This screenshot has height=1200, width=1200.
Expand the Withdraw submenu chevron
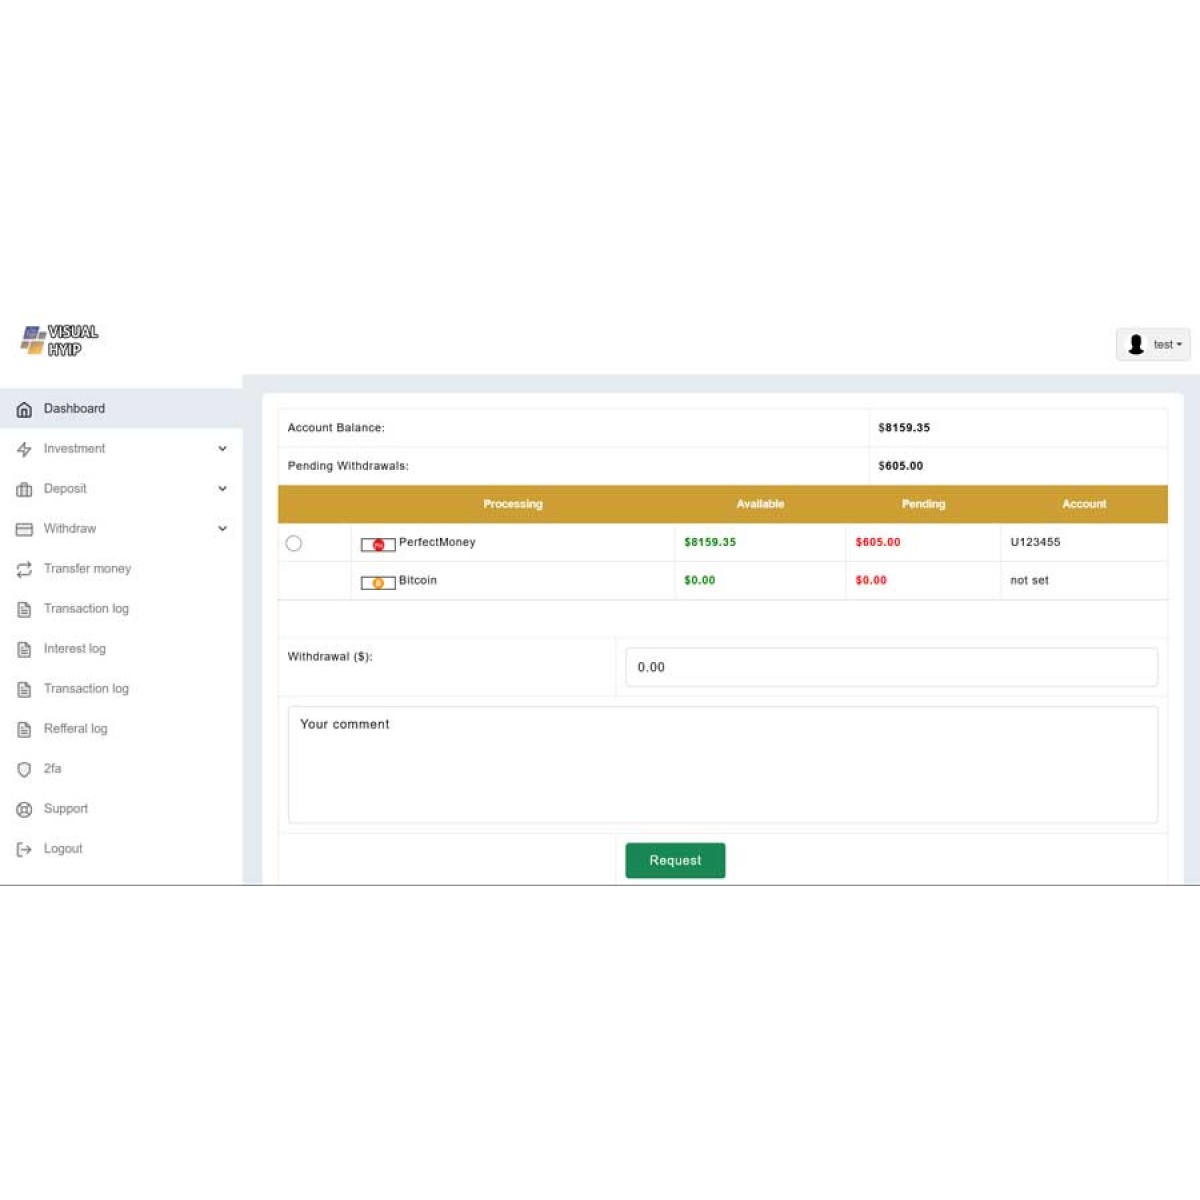point(222,529)
